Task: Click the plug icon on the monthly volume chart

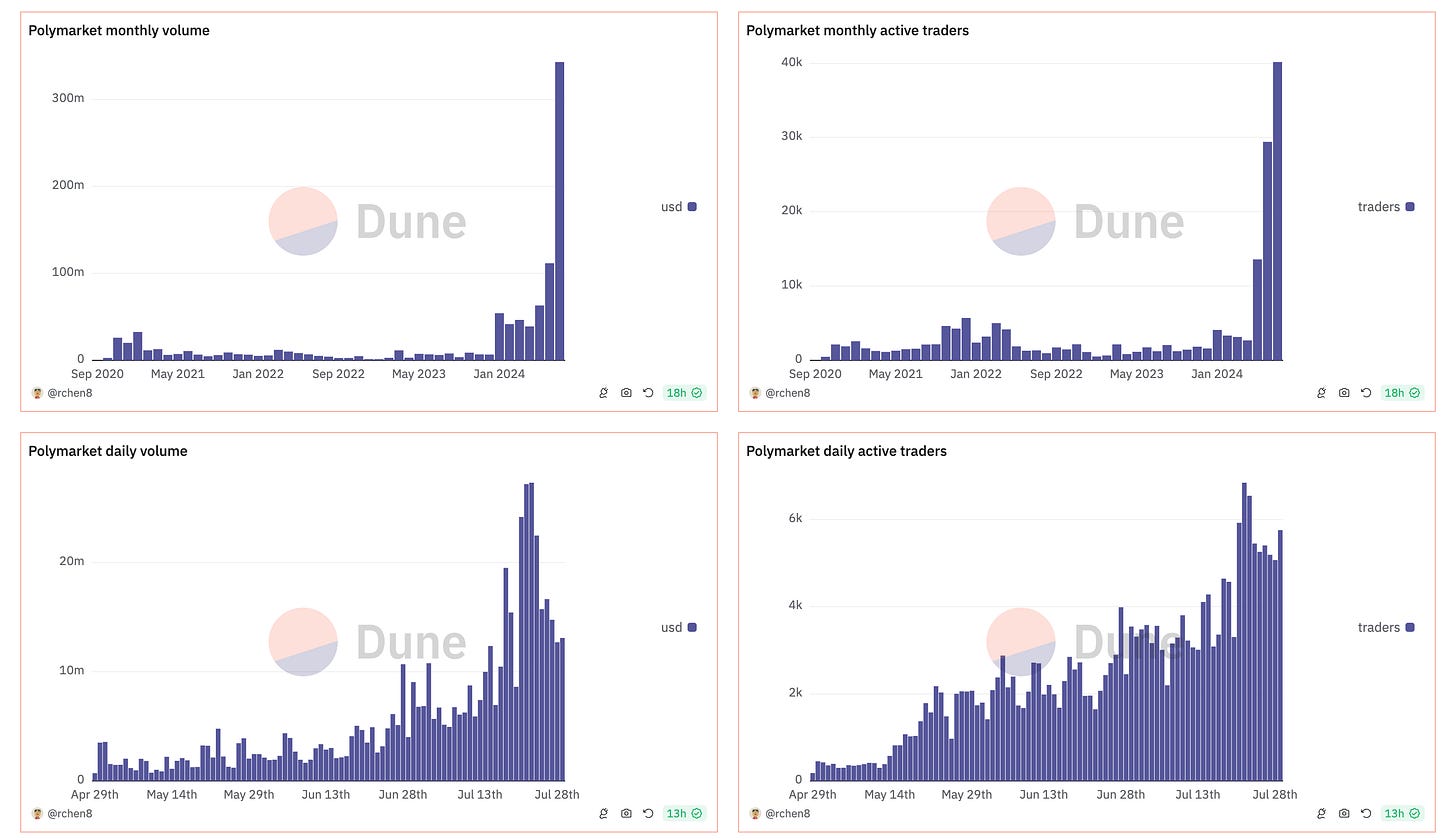Action: click(x=604, y=393)
